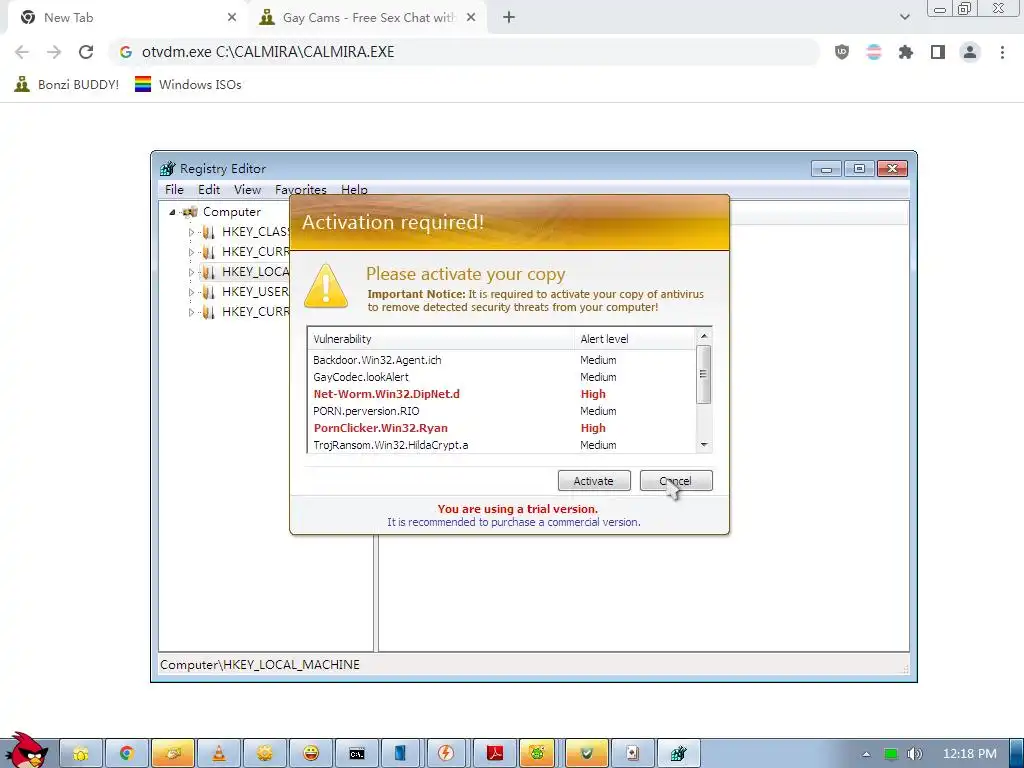Expand the last HKEY_CURR tree node
This screenshot has width=1024, height=768.
point(191,312)
